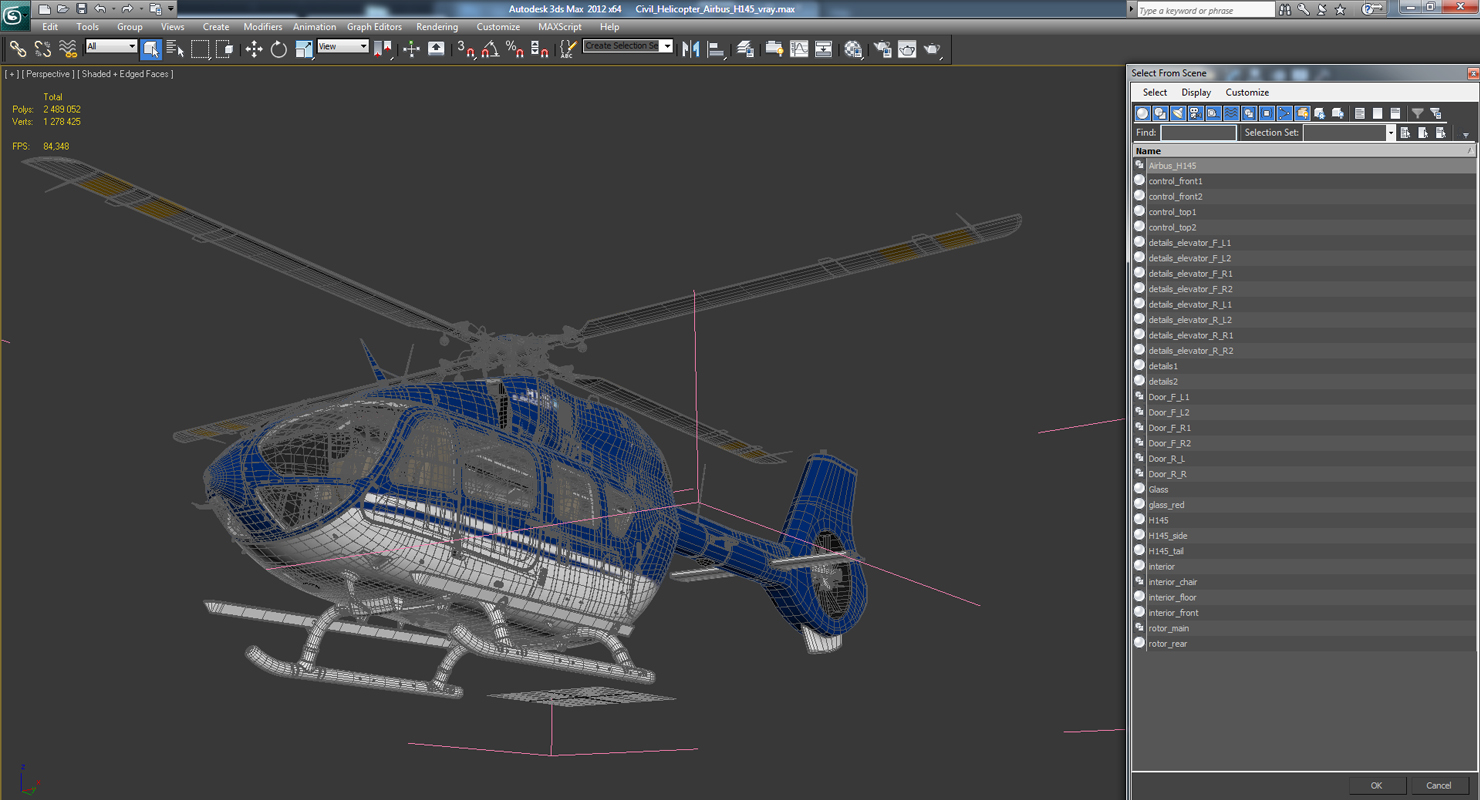The height and width of the screenshot is (800, 1480).
Task: Toggle Display Geometry filter in Select From Scene
Action: pyautogui.click(x=1142, y=113)
